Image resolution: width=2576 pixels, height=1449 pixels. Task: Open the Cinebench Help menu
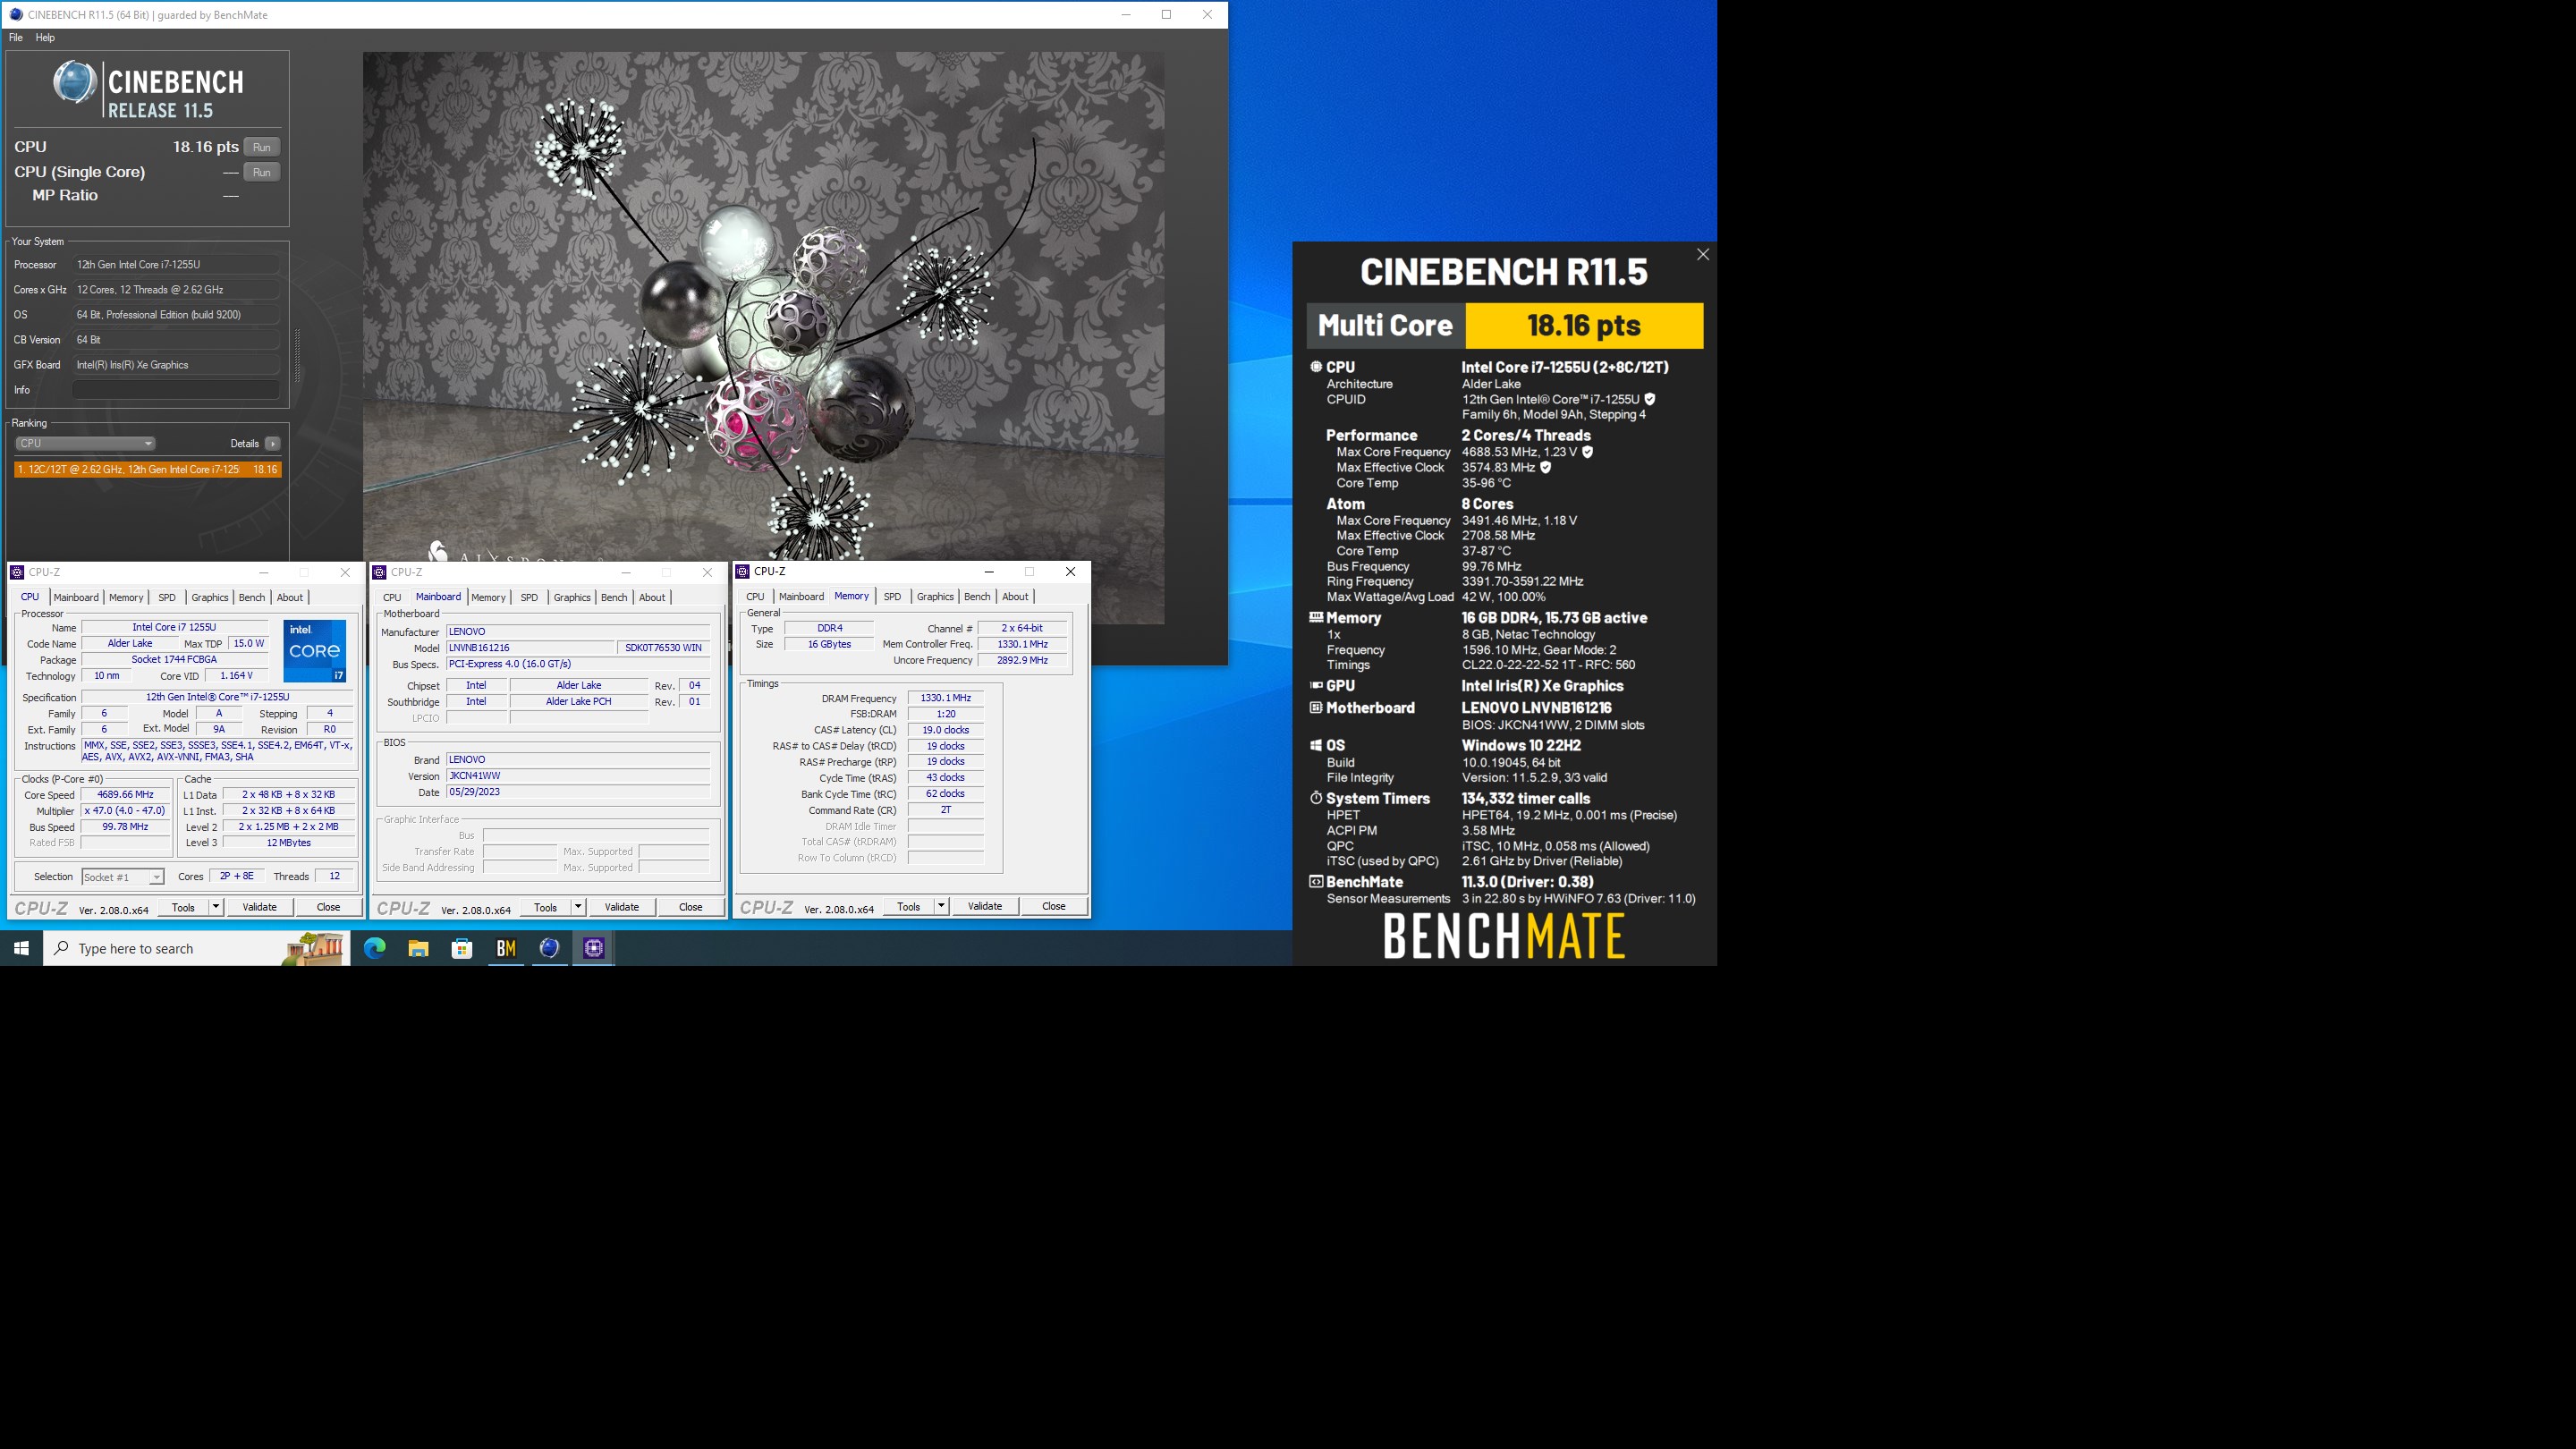[x=45, y=38]
